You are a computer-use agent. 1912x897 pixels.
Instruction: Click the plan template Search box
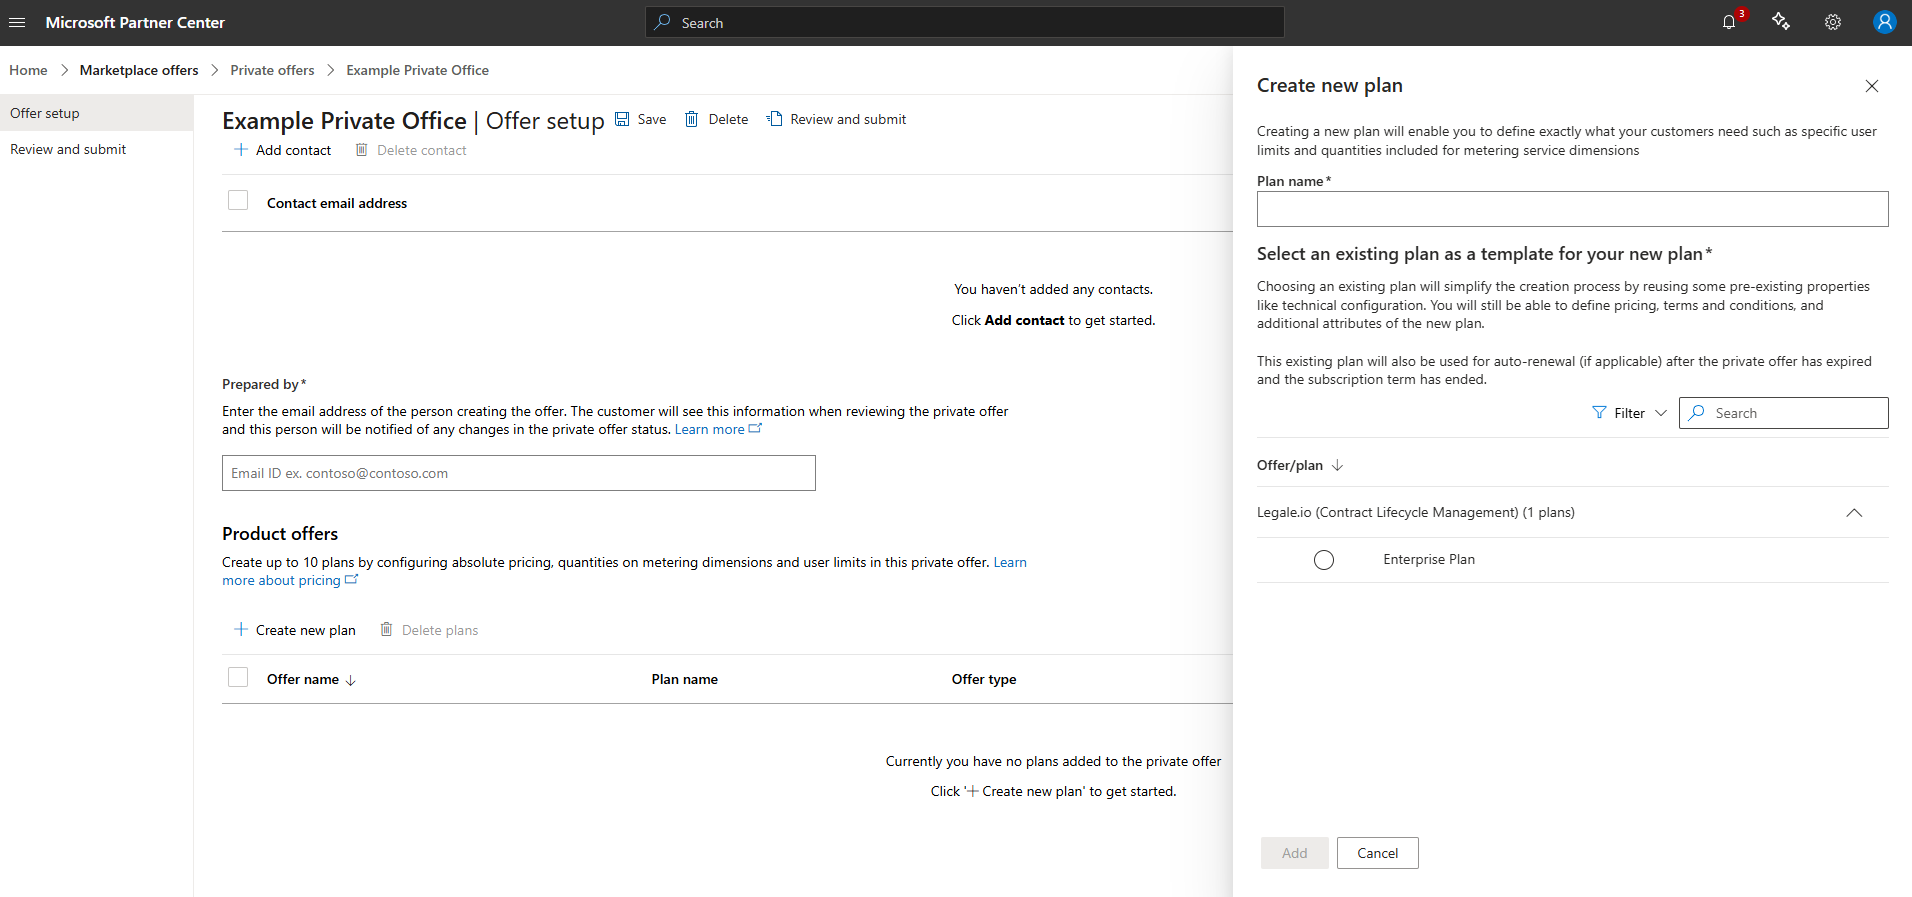[1784, 413]
